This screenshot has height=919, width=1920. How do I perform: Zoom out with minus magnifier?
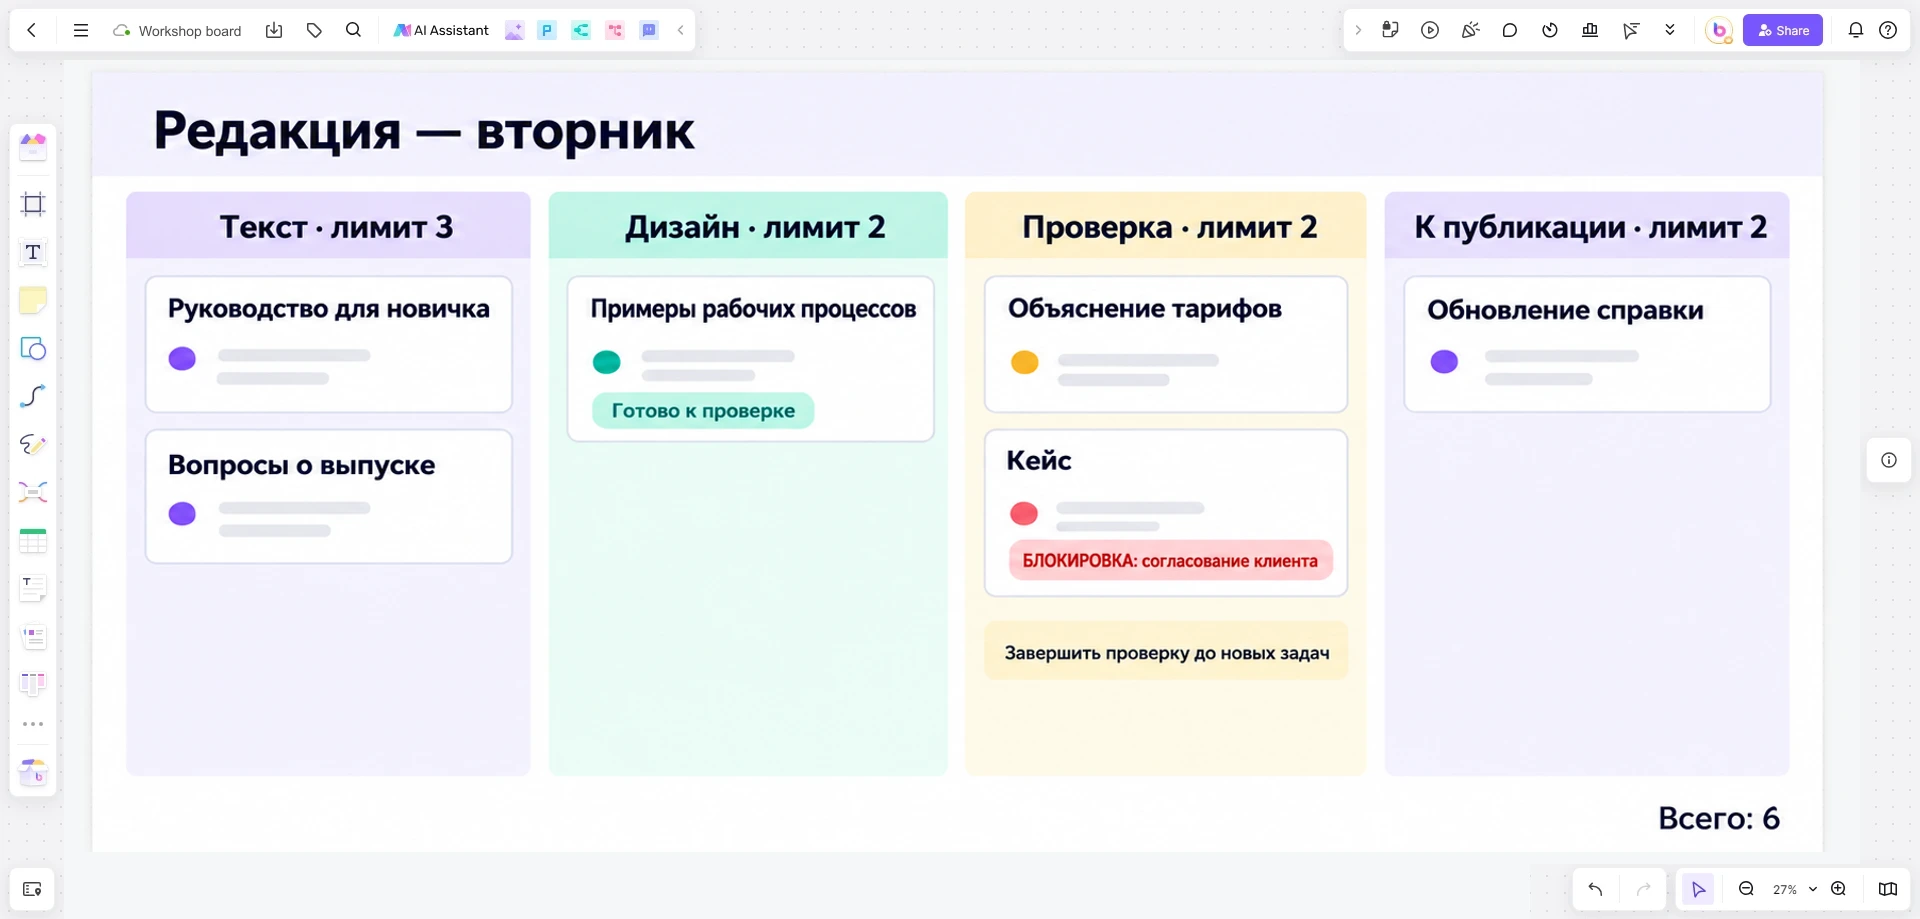pyautogui.click(x=1746, y=889)
